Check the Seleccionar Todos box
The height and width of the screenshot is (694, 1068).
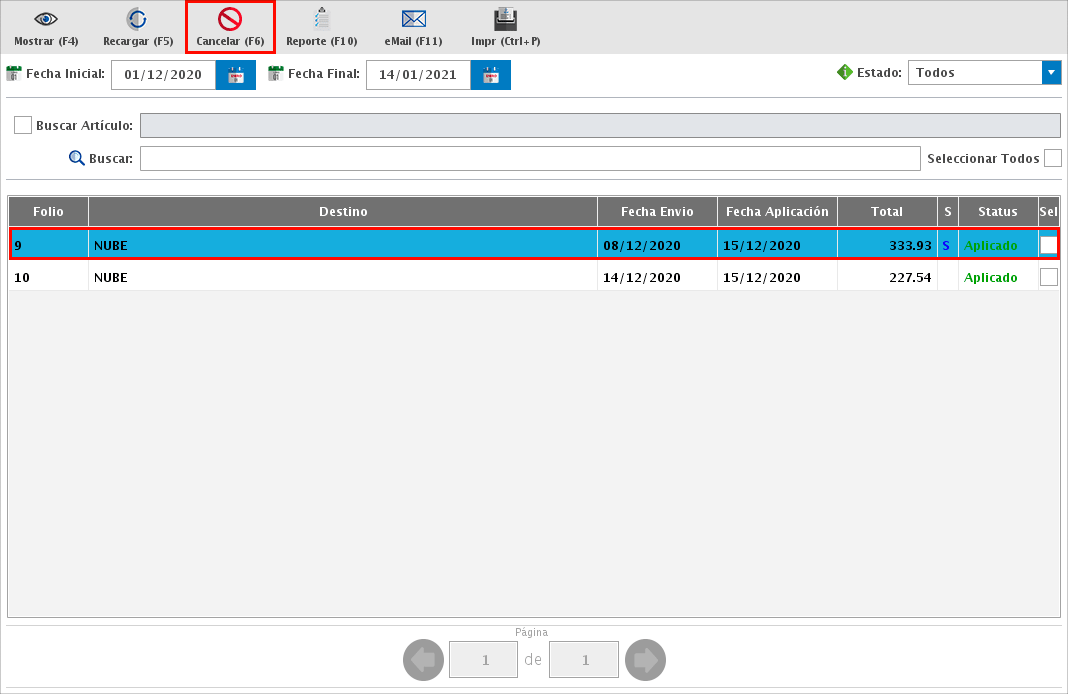[1052, 158]
